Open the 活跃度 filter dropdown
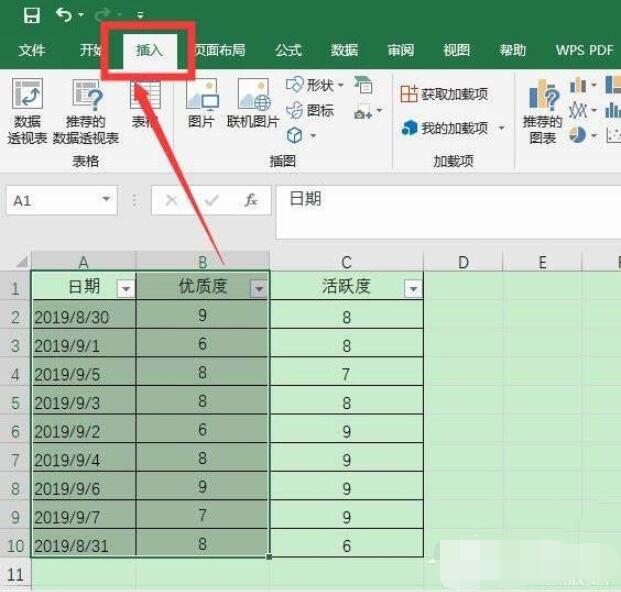Image resolution: width=621 pixels, height=592 pixels. click(x=413, y=289)
